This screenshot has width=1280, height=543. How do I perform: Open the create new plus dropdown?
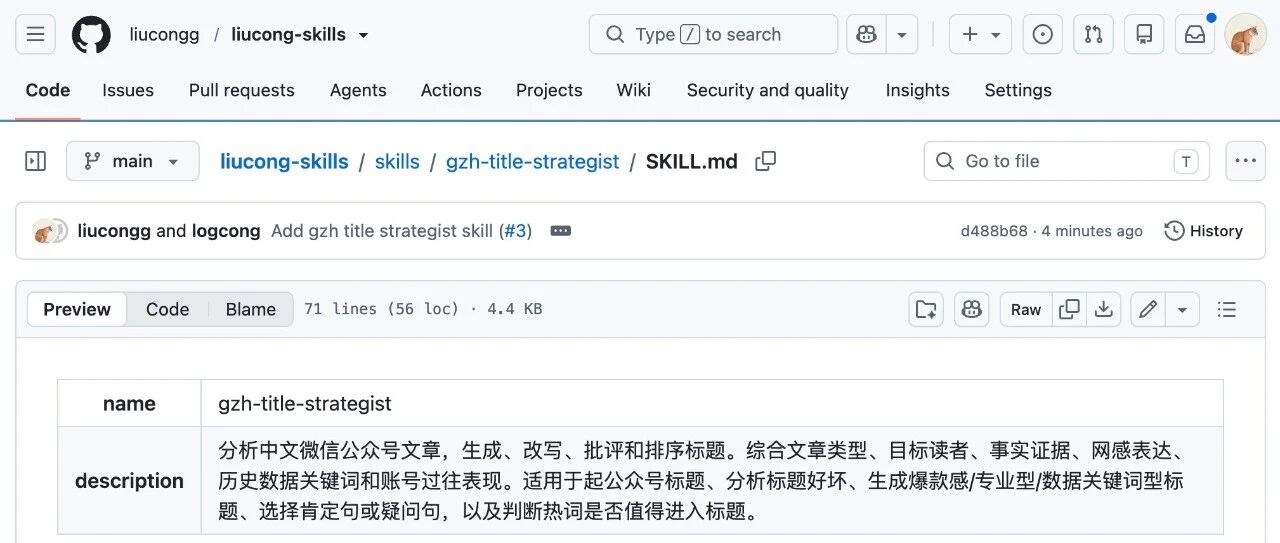click(x=980, y=34)
